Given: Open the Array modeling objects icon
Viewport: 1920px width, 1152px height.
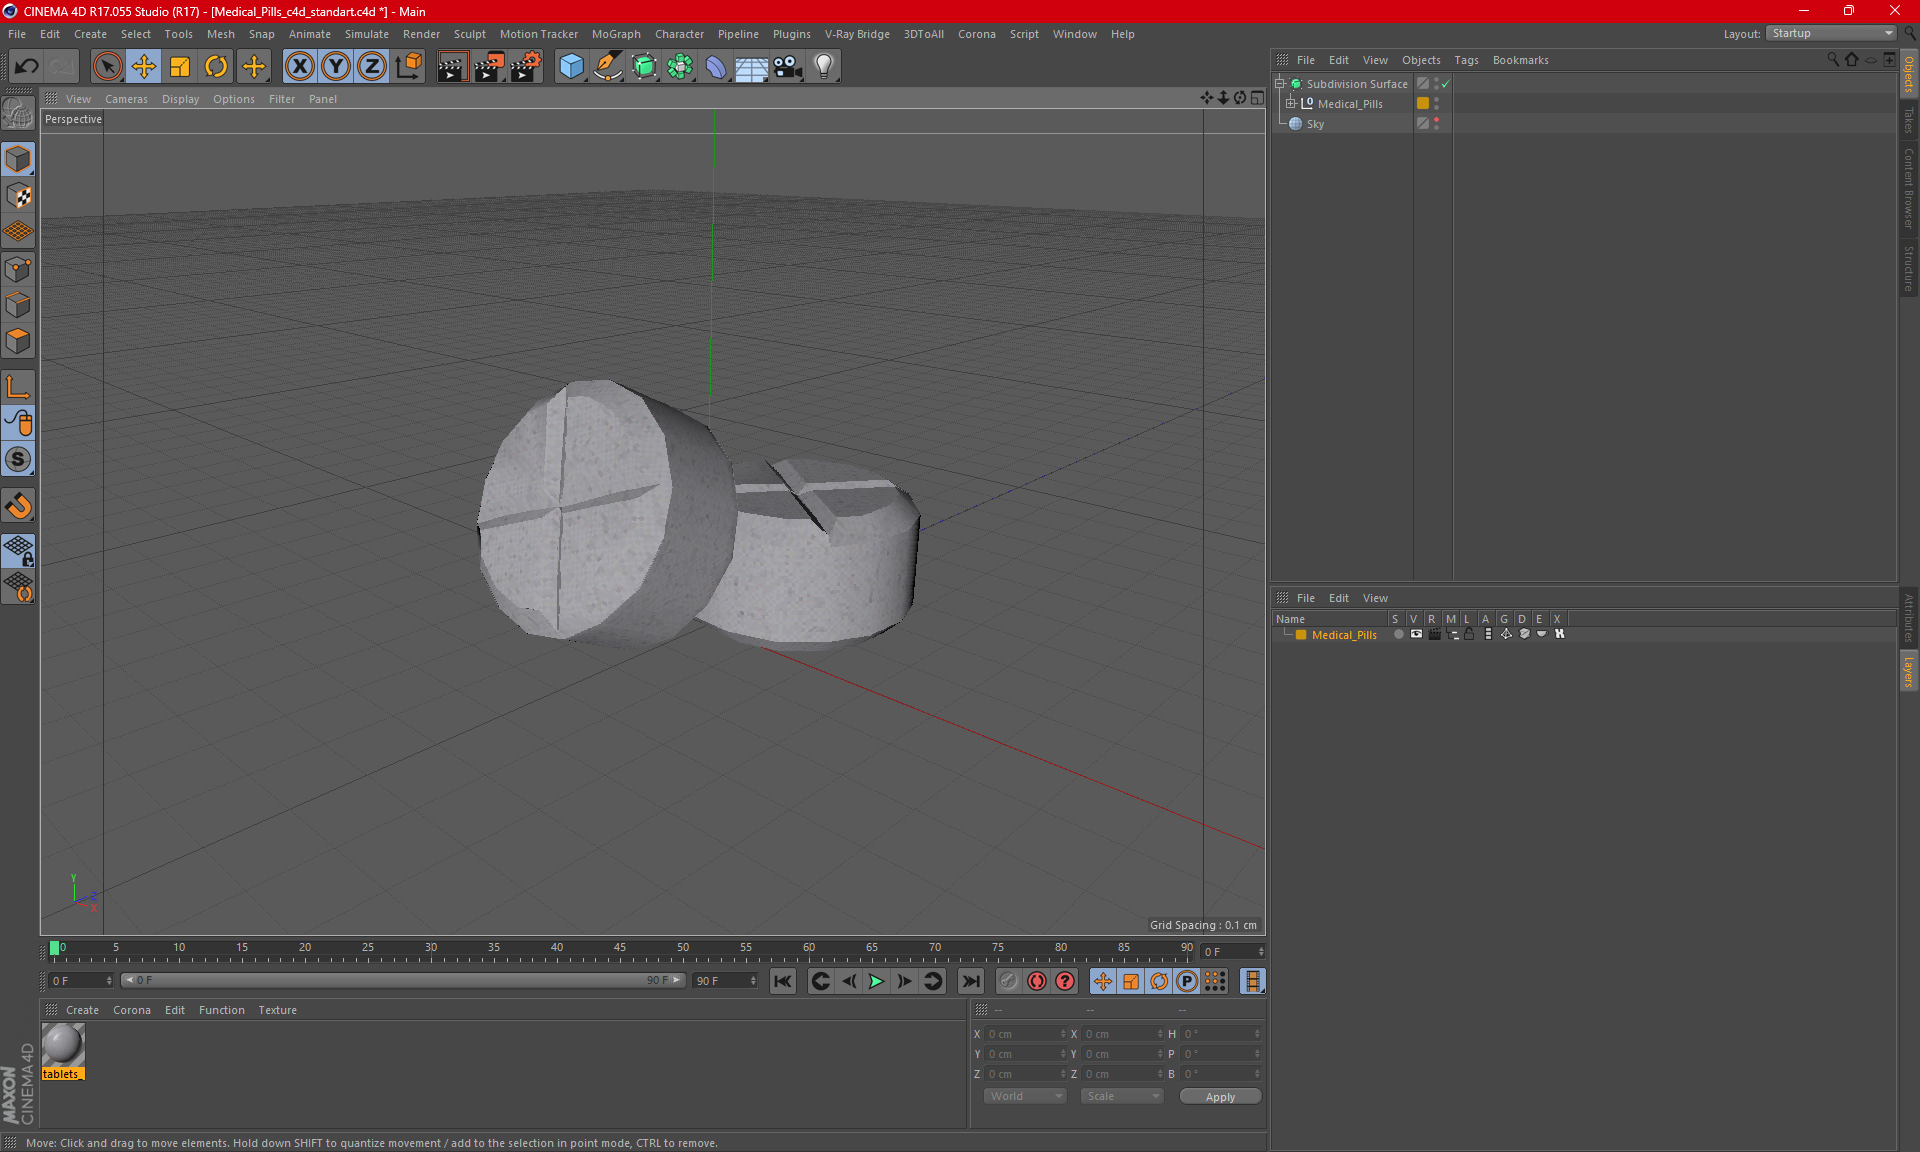Looking at the screenshot, I should pyautogui.click(x=680, y=66).
